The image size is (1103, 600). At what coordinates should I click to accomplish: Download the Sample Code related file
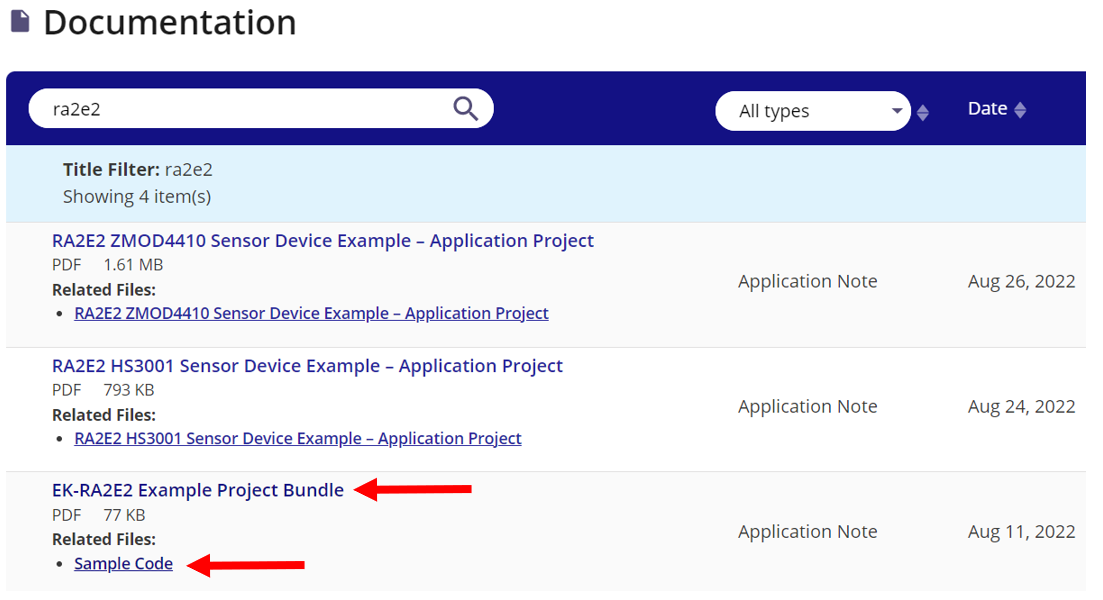(x=123, y=564)
